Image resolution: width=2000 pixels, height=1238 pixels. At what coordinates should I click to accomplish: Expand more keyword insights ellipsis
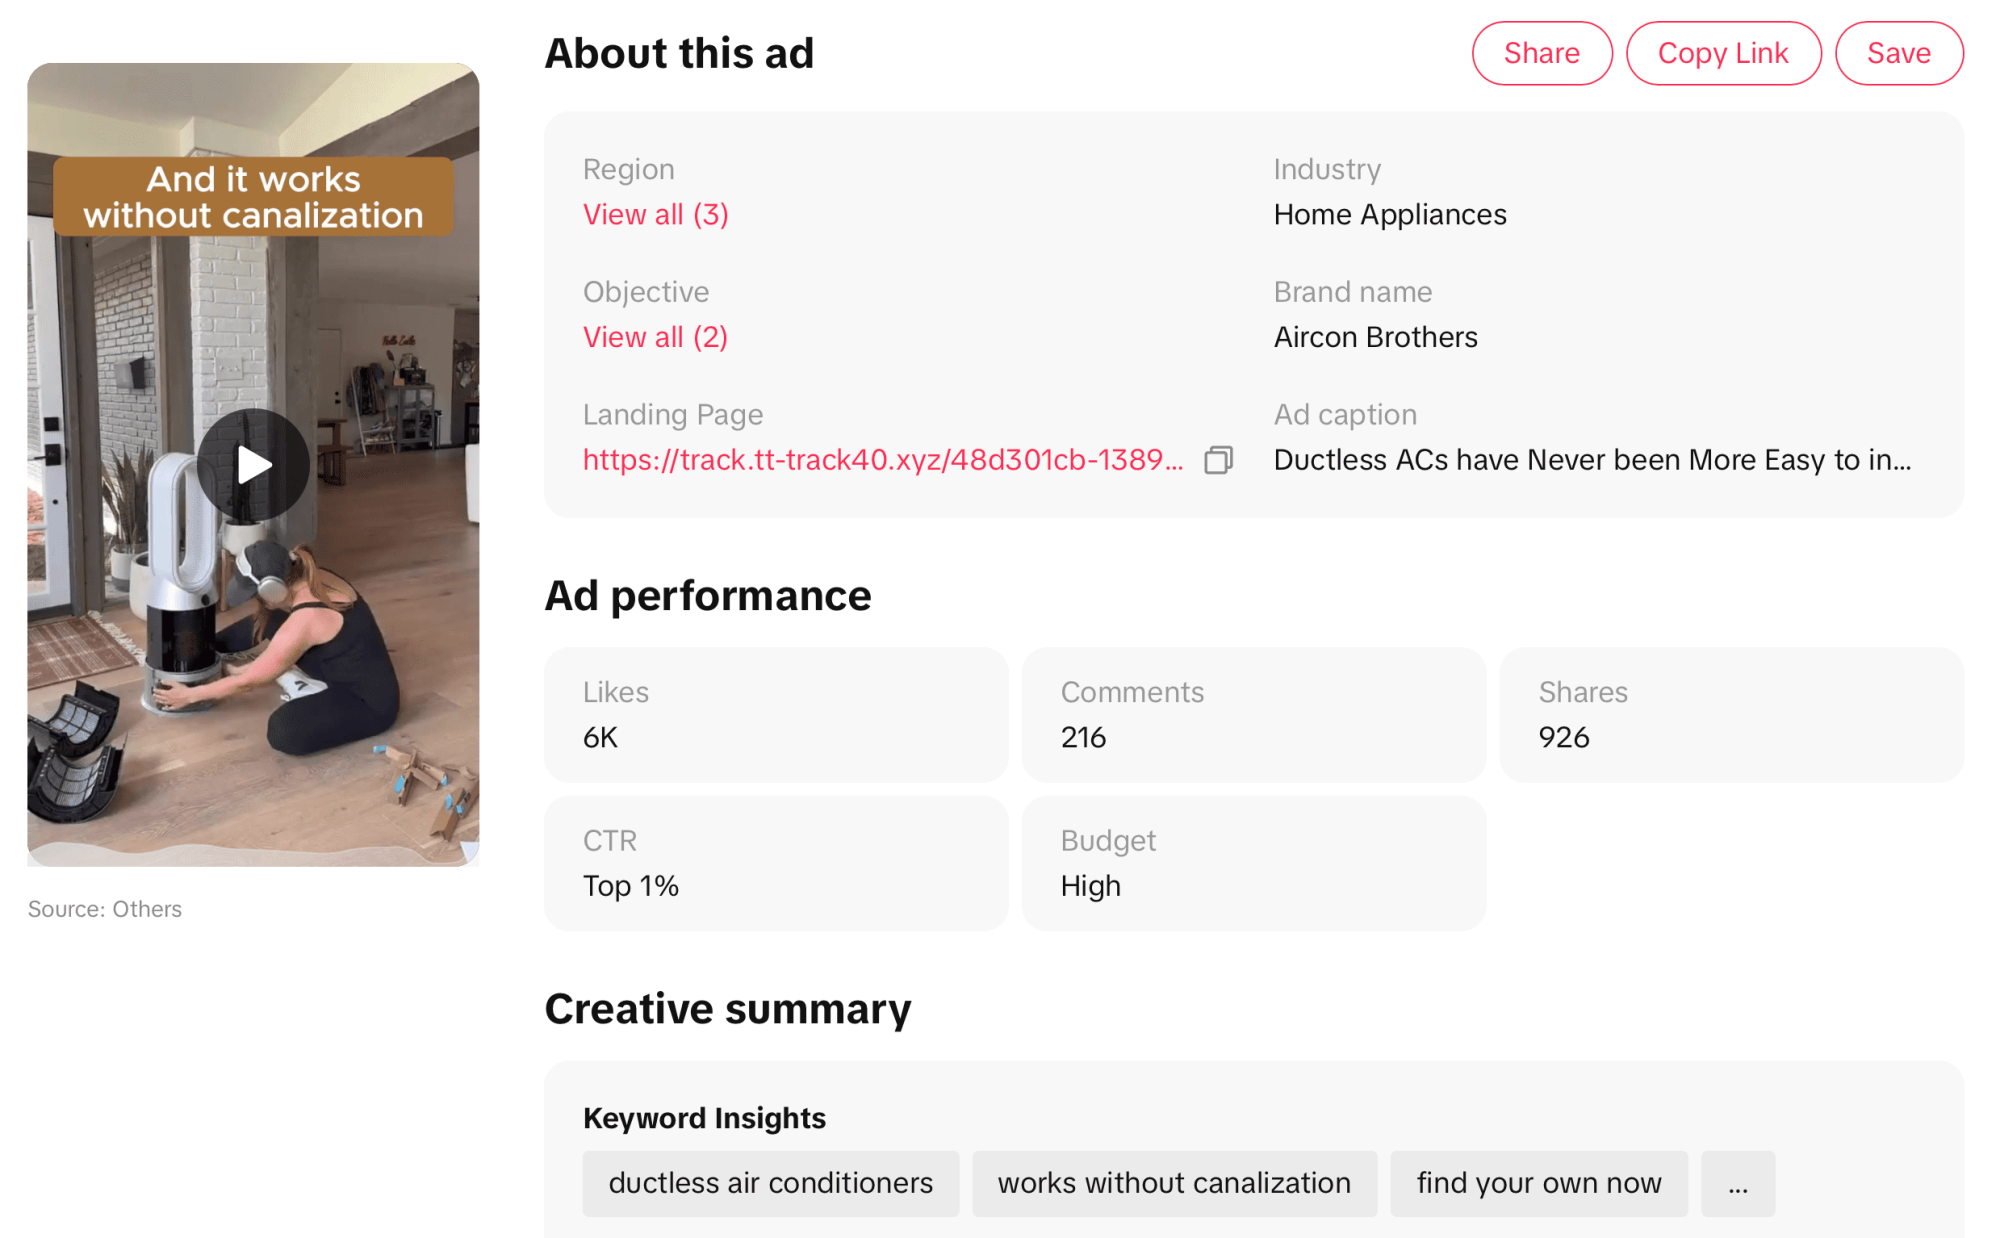point(1738,1184)
